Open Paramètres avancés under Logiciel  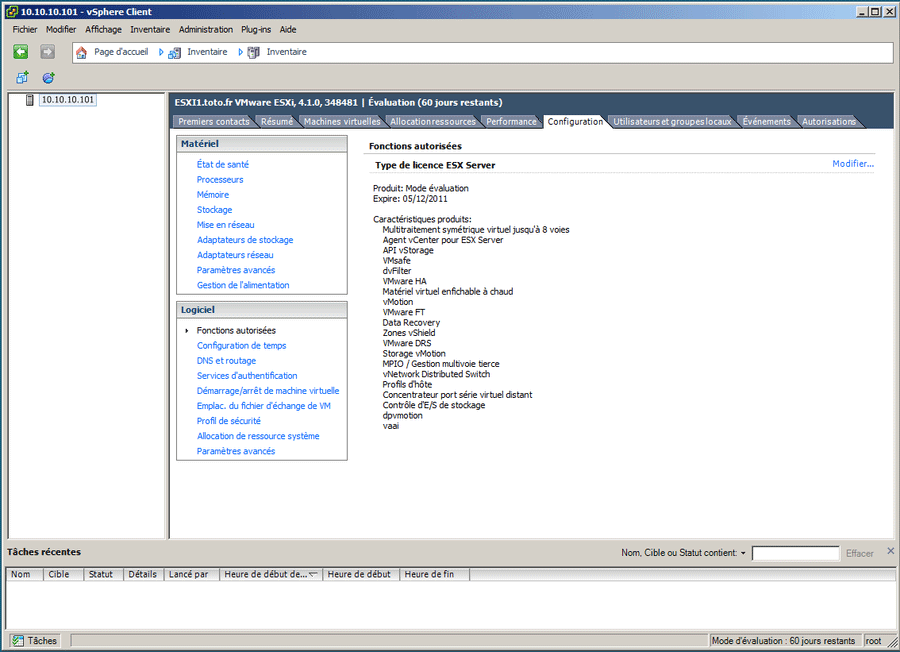click(x=235, y=451)
